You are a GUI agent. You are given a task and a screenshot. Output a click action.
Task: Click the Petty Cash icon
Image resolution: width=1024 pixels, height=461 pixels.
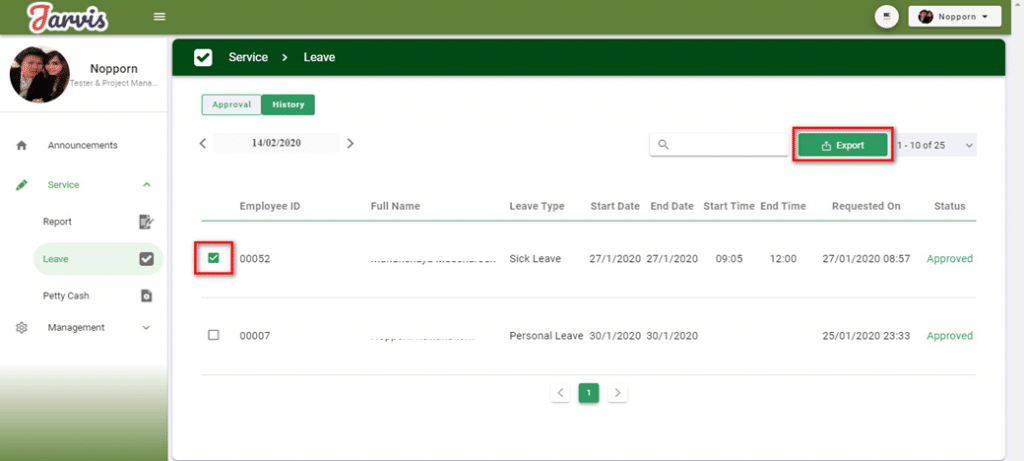coord(146,296)
